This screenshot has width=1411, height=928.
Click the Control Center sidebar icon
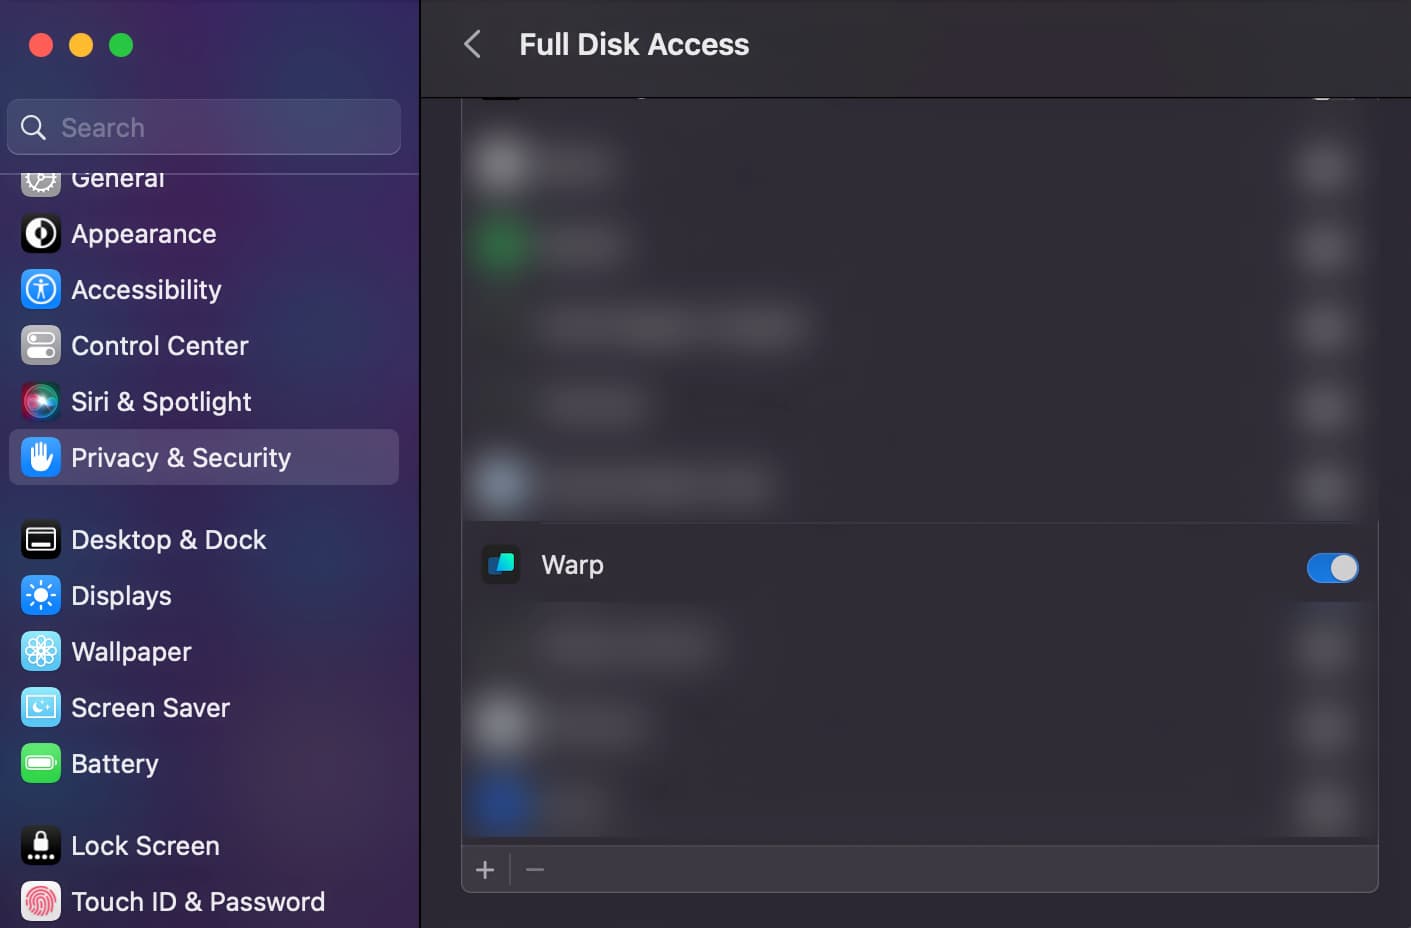(41, 346)
